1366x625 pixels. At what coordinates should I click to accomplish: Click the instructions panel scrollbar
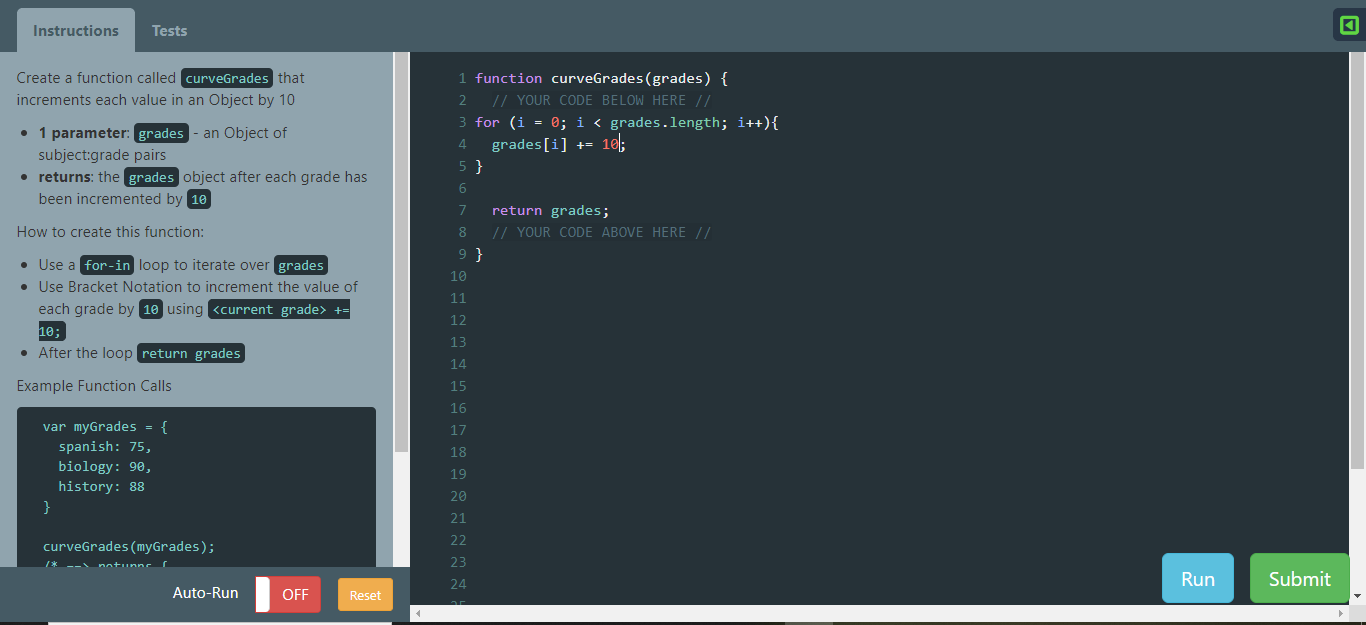(x=401, y=250)
